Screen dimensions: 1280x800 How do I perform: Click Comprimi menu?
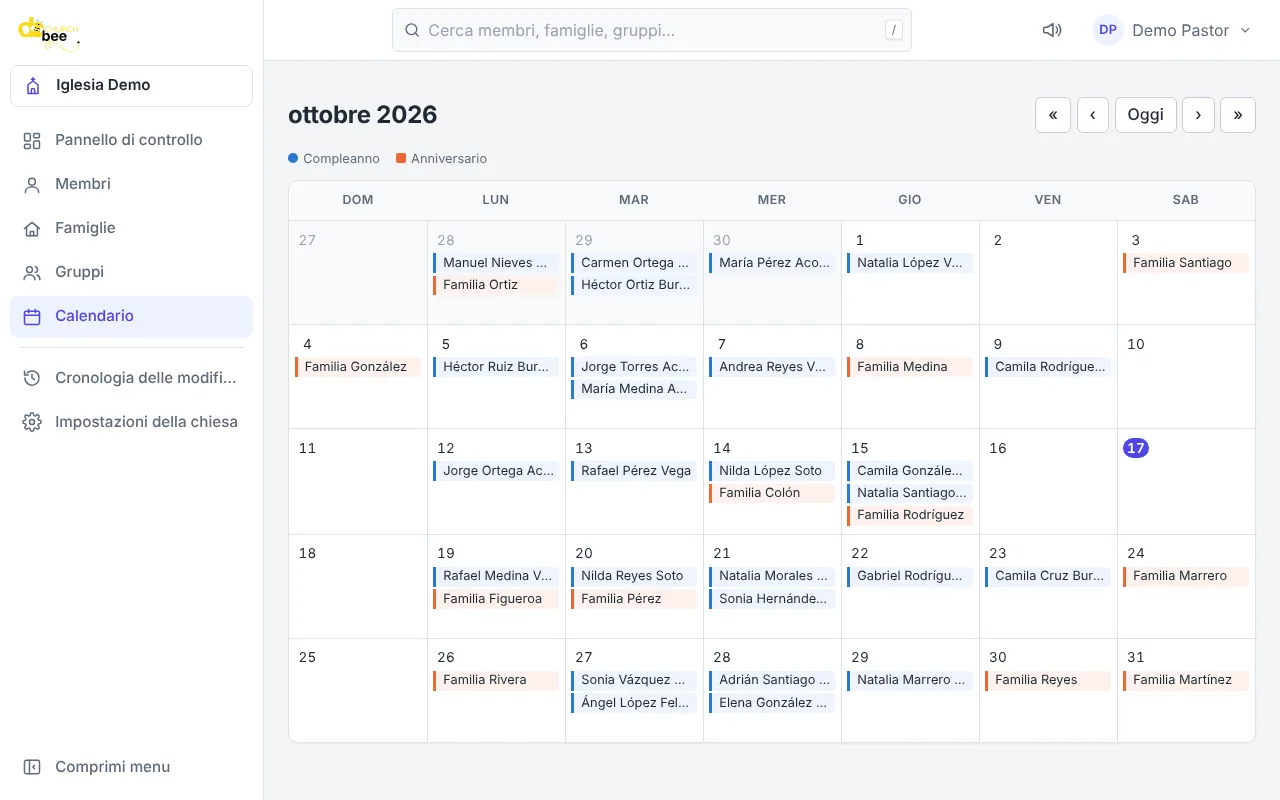coord(131,767)
